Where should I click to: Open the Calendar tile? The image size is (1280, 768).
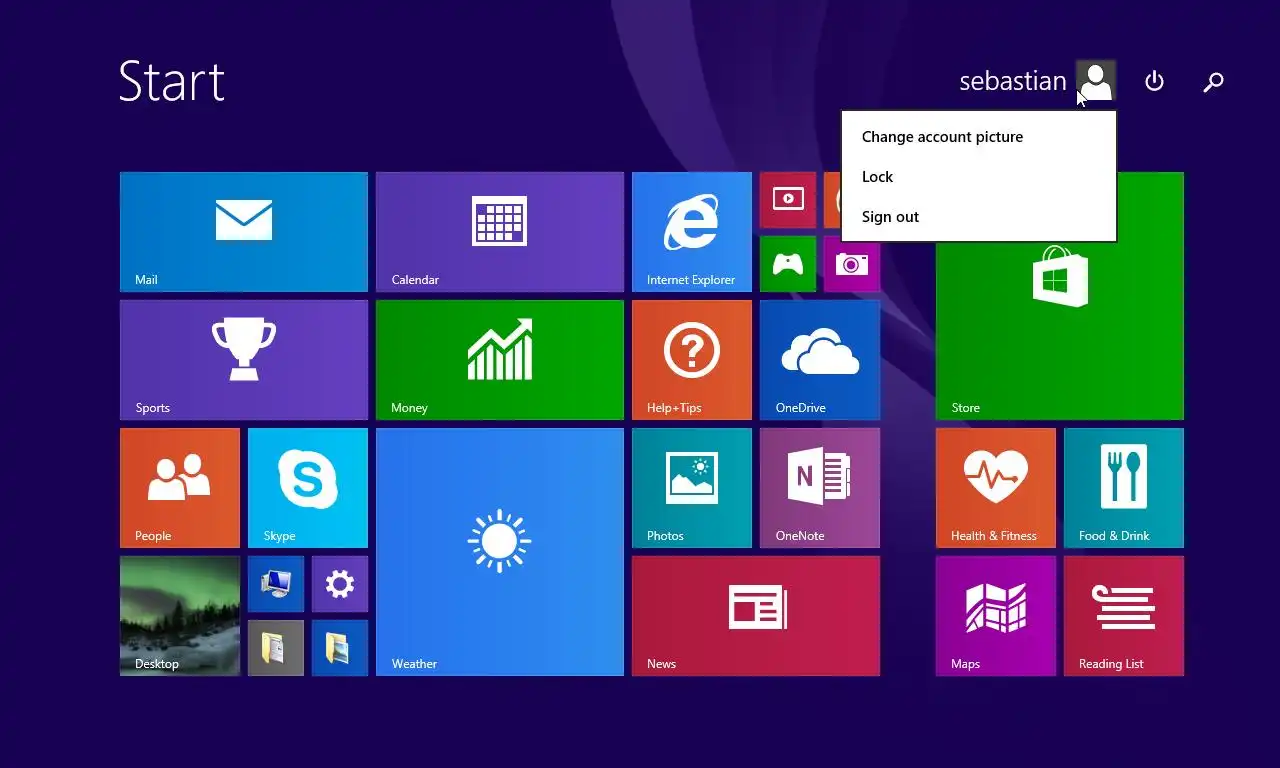(x=500, y=232)
